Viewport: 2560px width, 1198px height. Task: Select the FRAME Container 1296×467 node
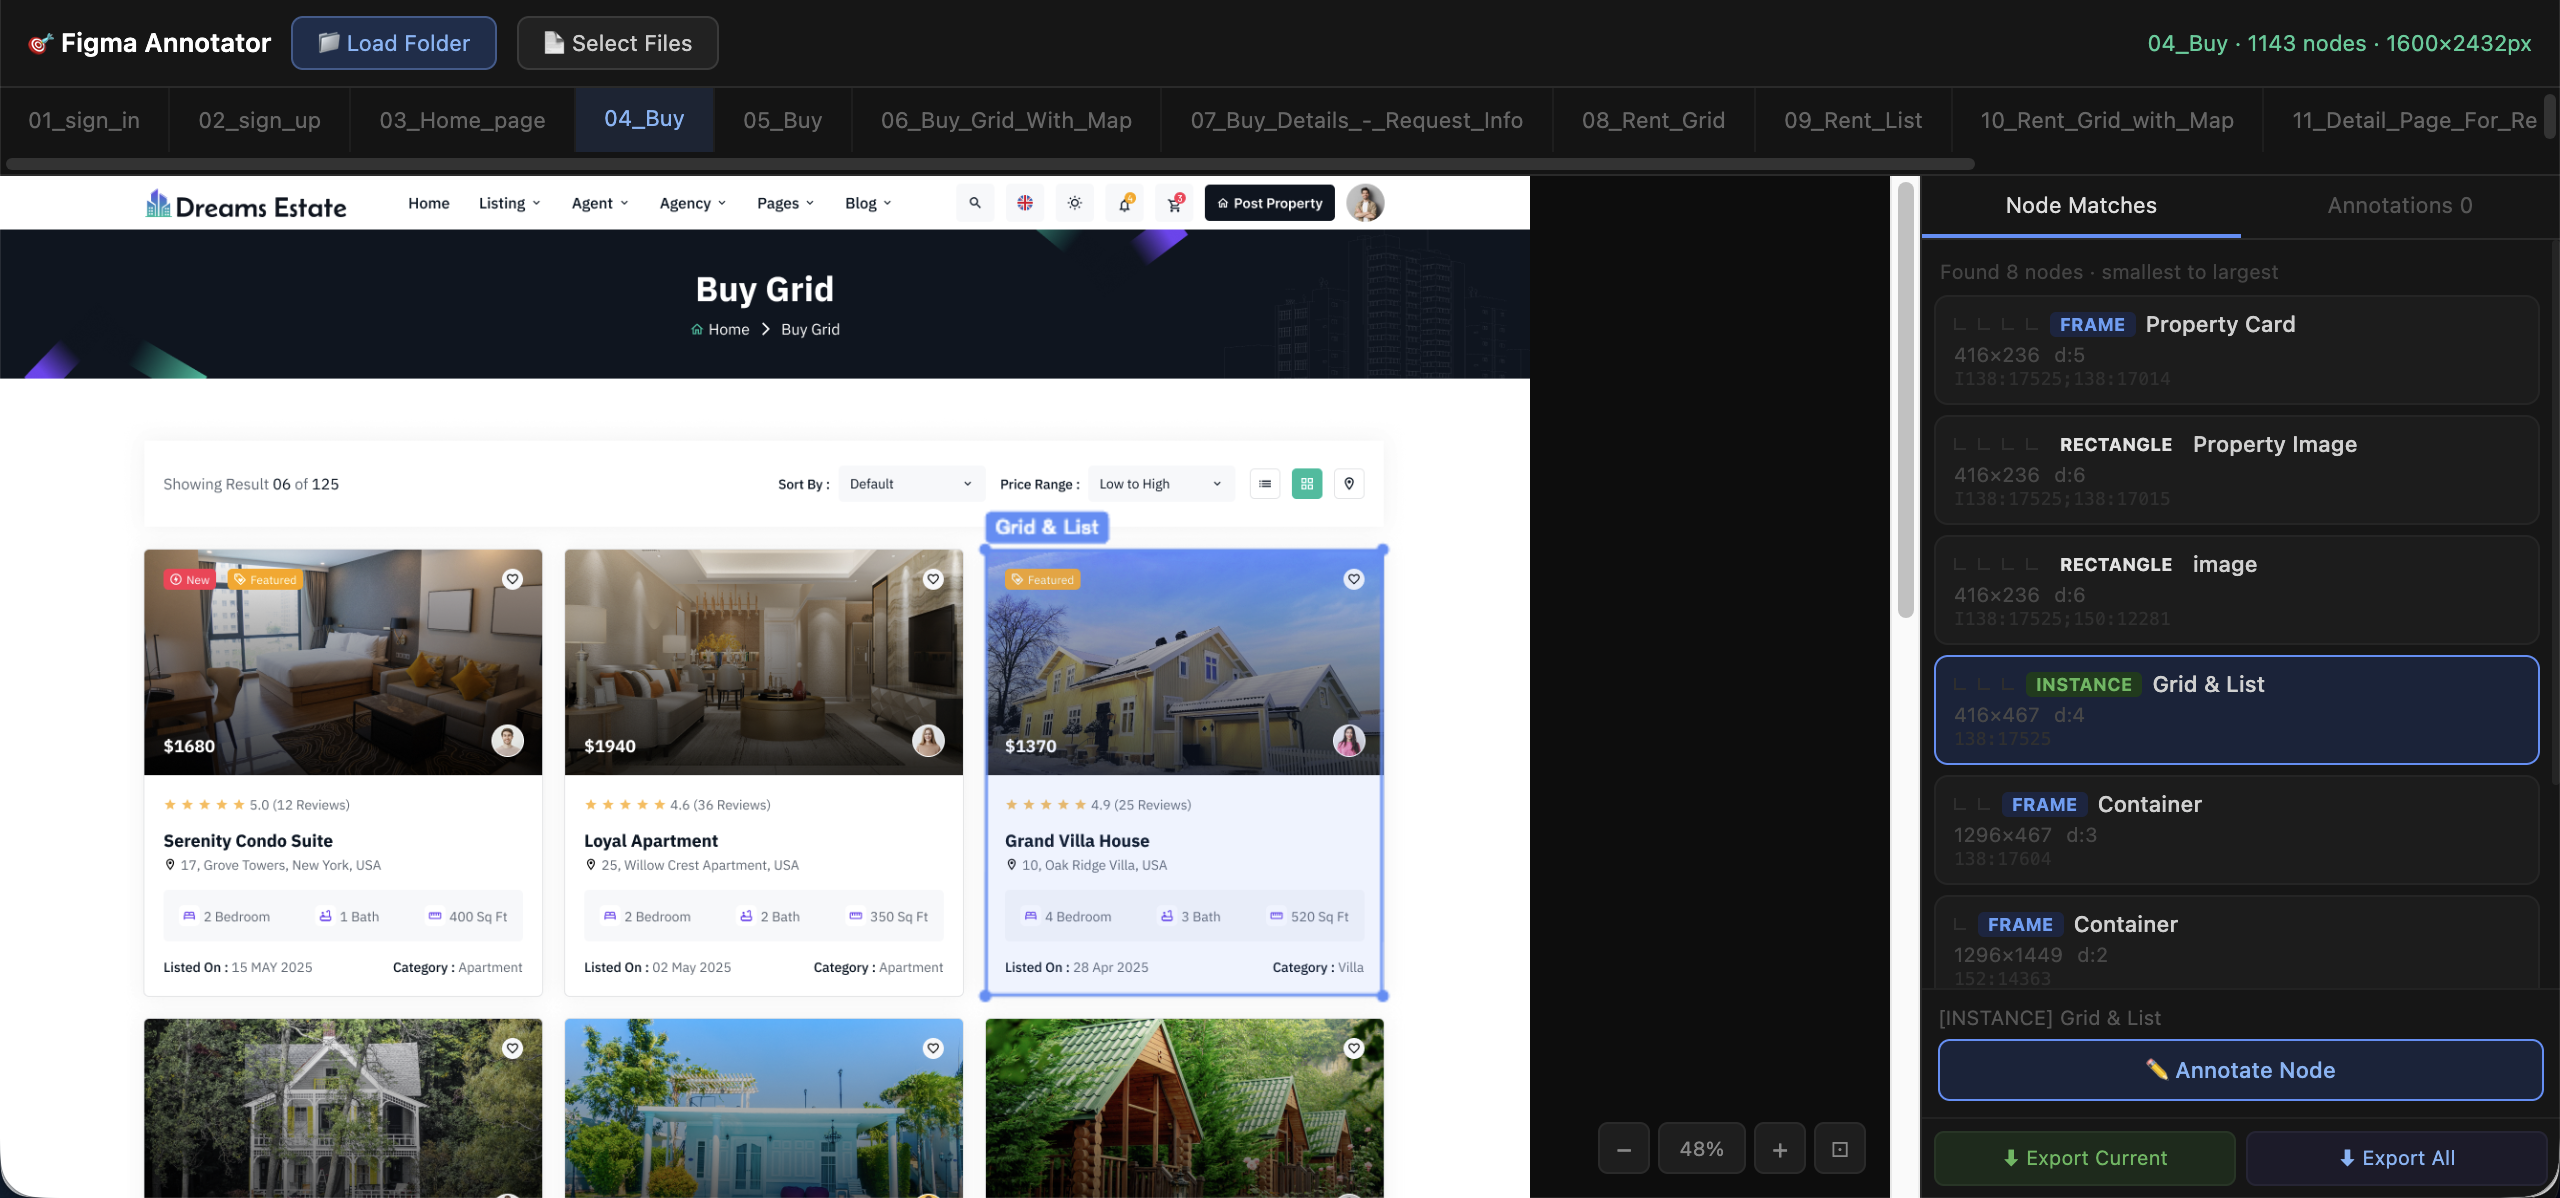click(x=2237, y=830)
